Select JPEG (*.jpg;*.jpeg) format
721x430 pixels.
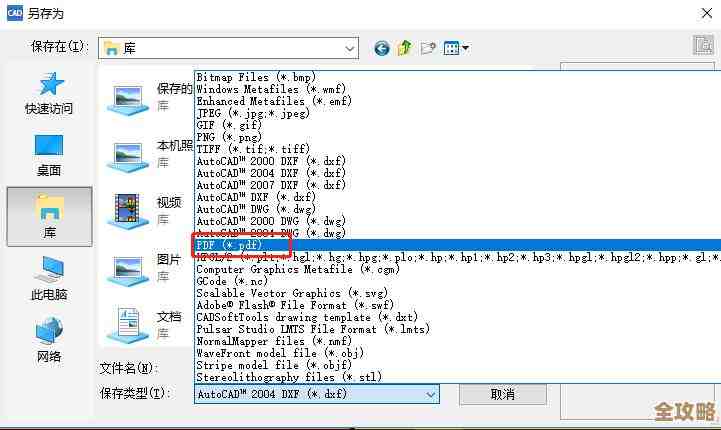click(253, 113)
